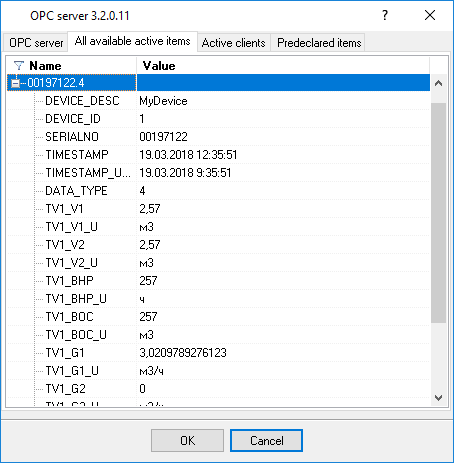Select the DEVICE_ID item
This screenshot has width=454, height=463.
click(73, 119)
